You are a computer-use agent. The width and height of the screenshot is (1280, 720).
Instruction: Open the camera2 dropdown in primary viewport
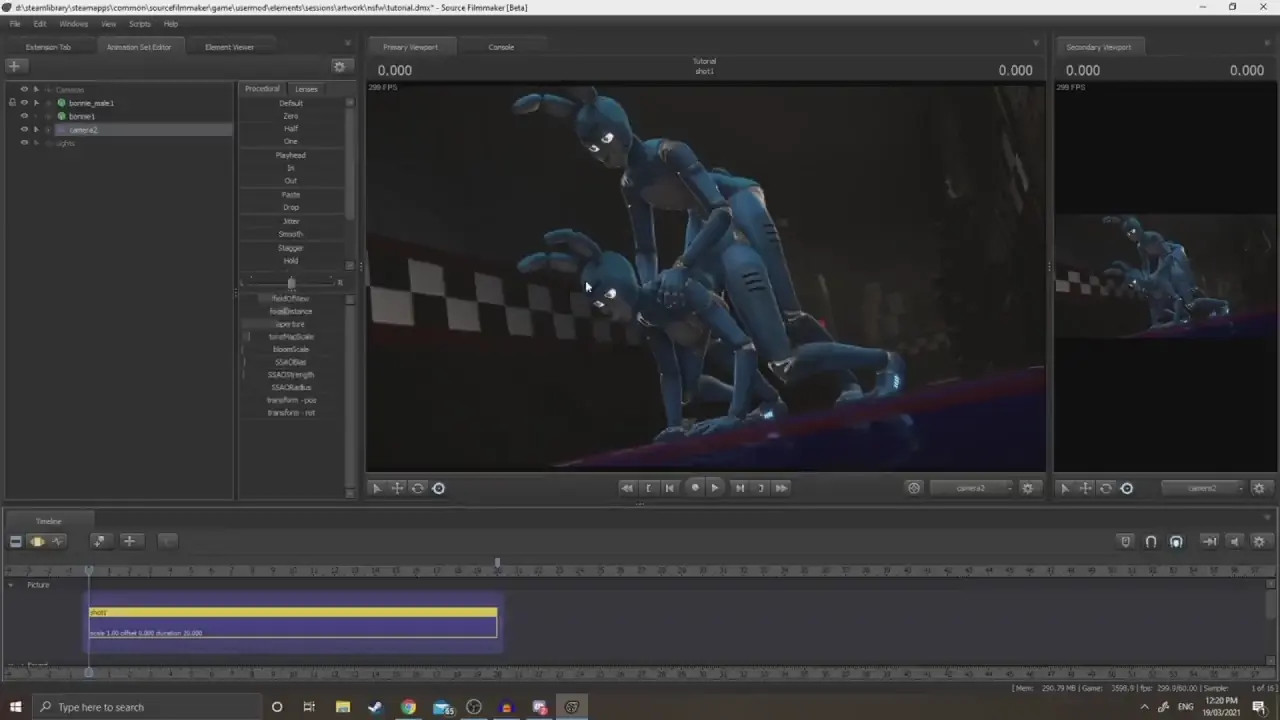pos(971,488)
